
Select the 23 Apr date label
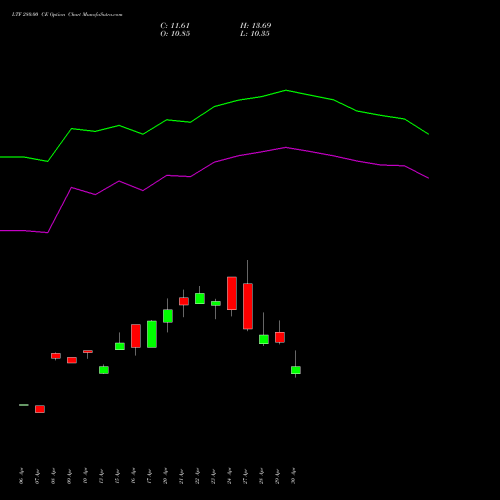[x=214, y=476]
